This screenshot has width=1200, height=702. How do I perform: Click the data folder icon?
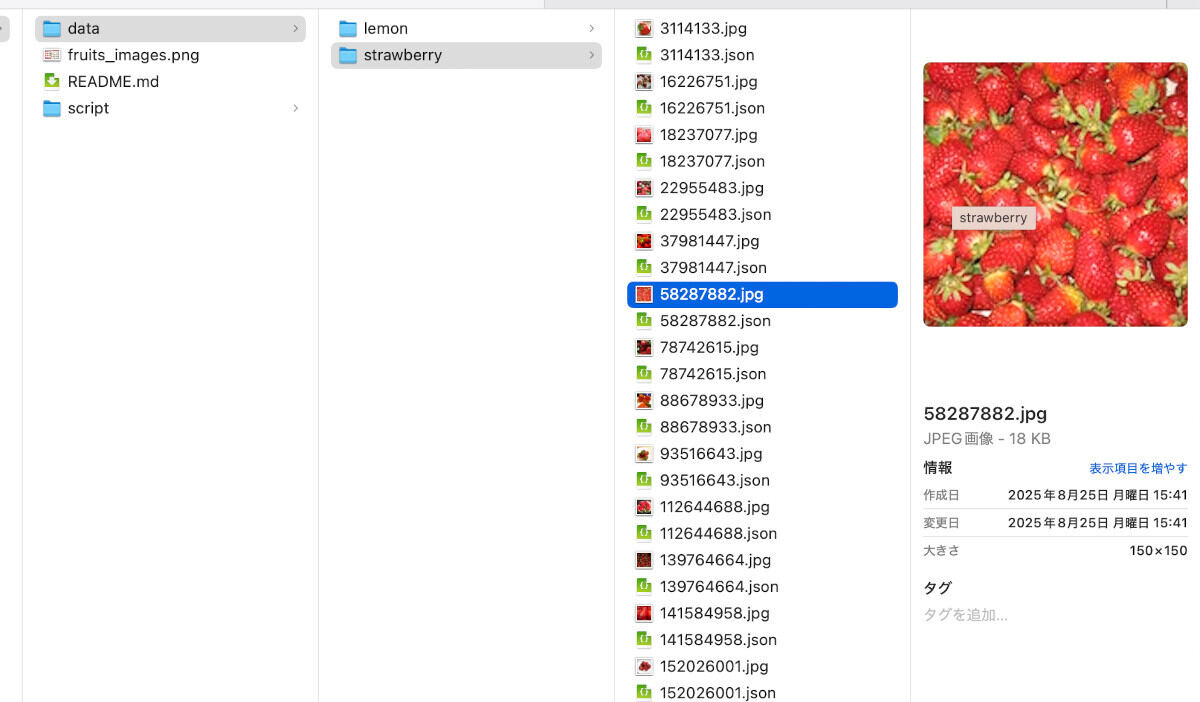click(52, 29)
